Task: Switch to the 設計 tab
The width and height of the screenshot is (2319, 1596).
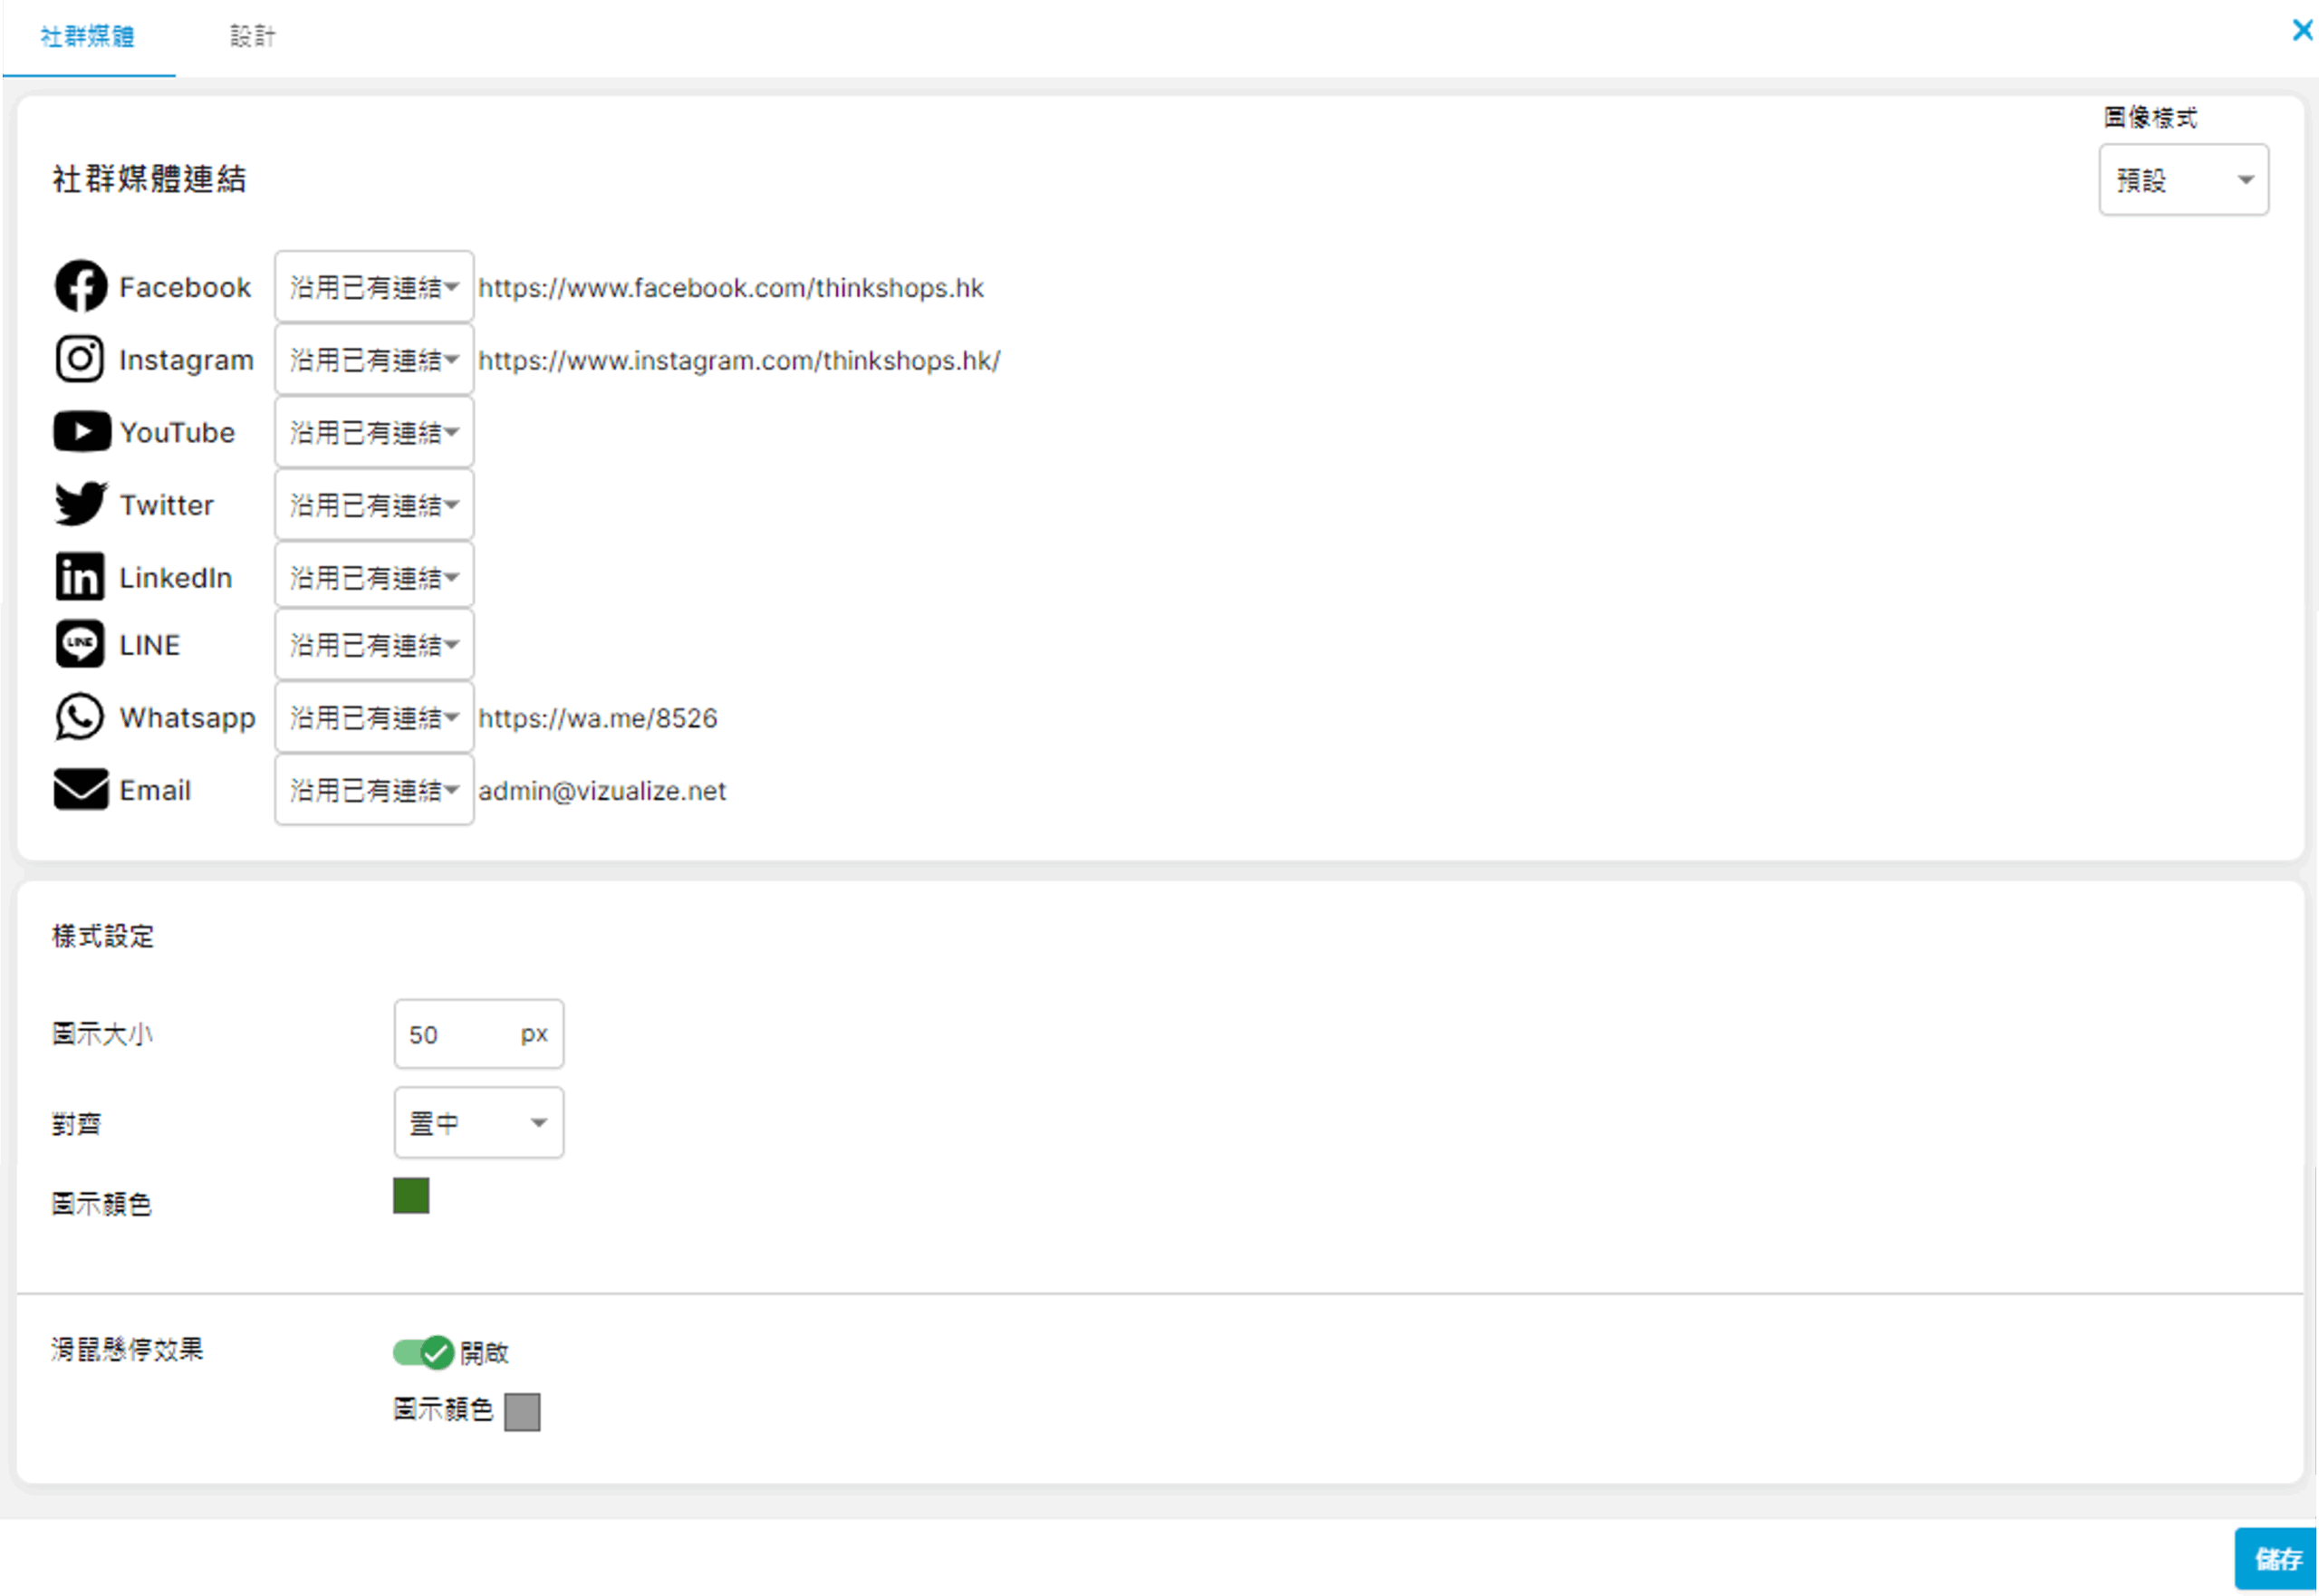Action: click(x=252, y=37)
